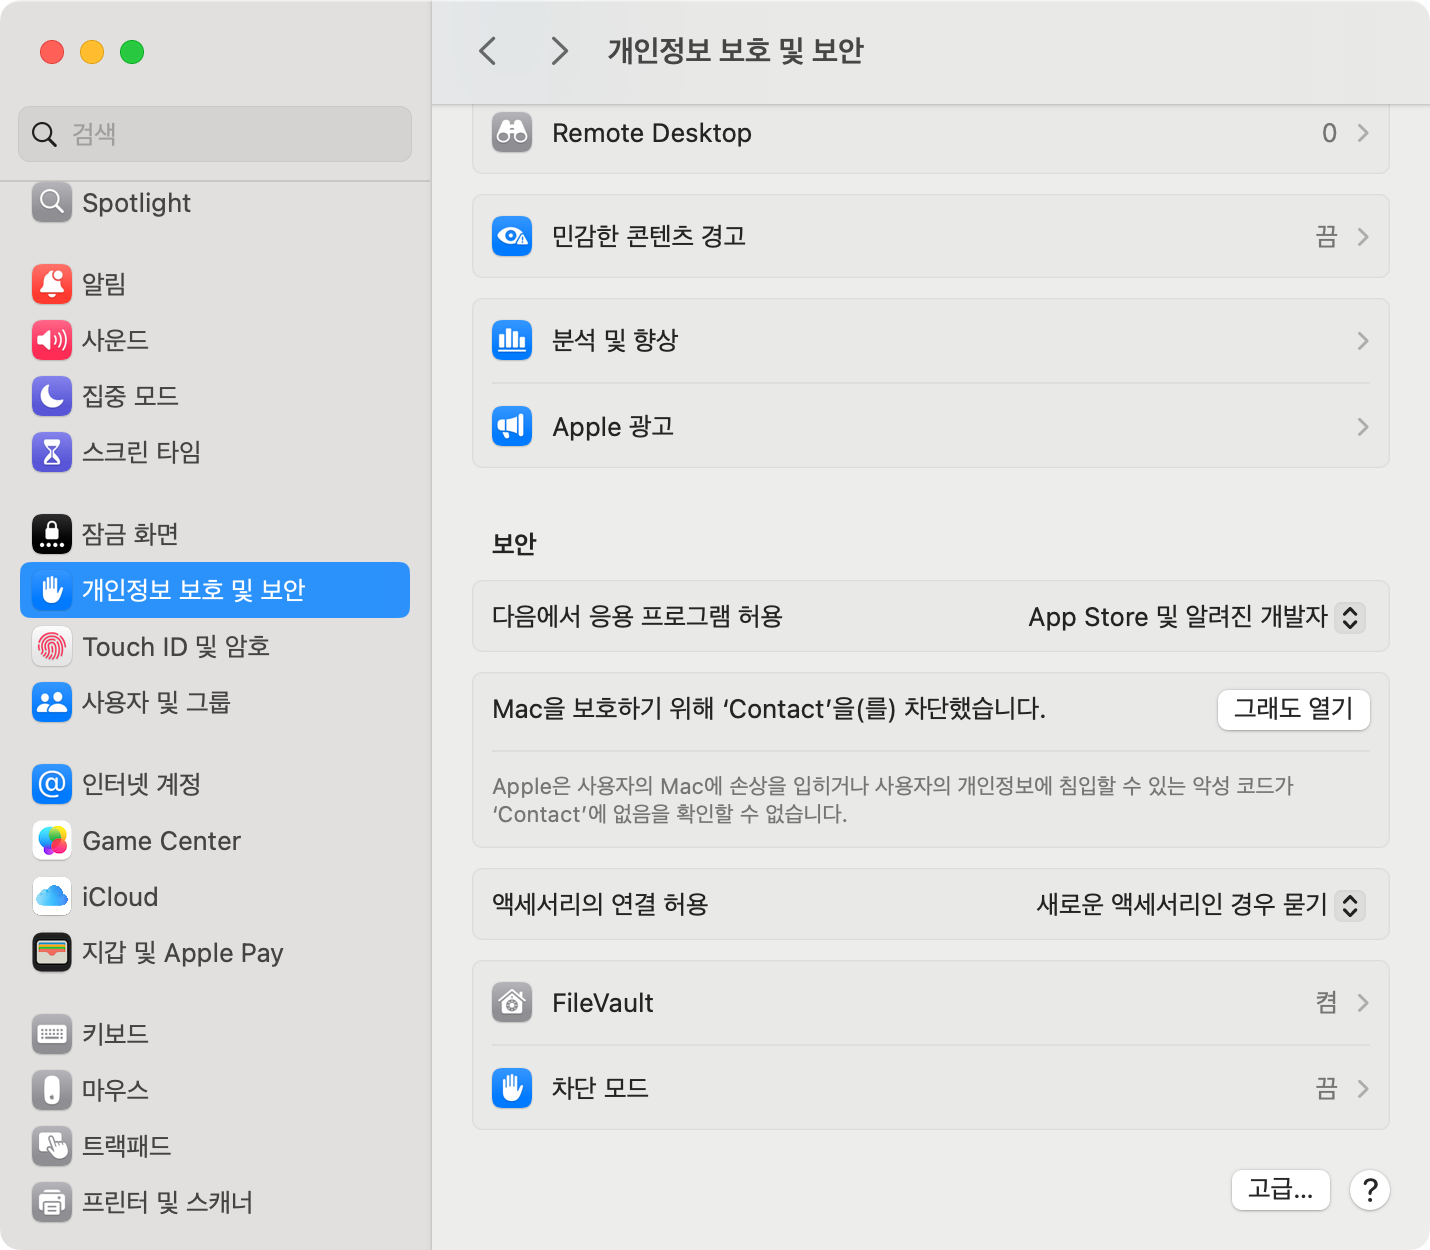1430x1250 pixels.
Task: Select iCloud in the sidebar
Action: 215,896
